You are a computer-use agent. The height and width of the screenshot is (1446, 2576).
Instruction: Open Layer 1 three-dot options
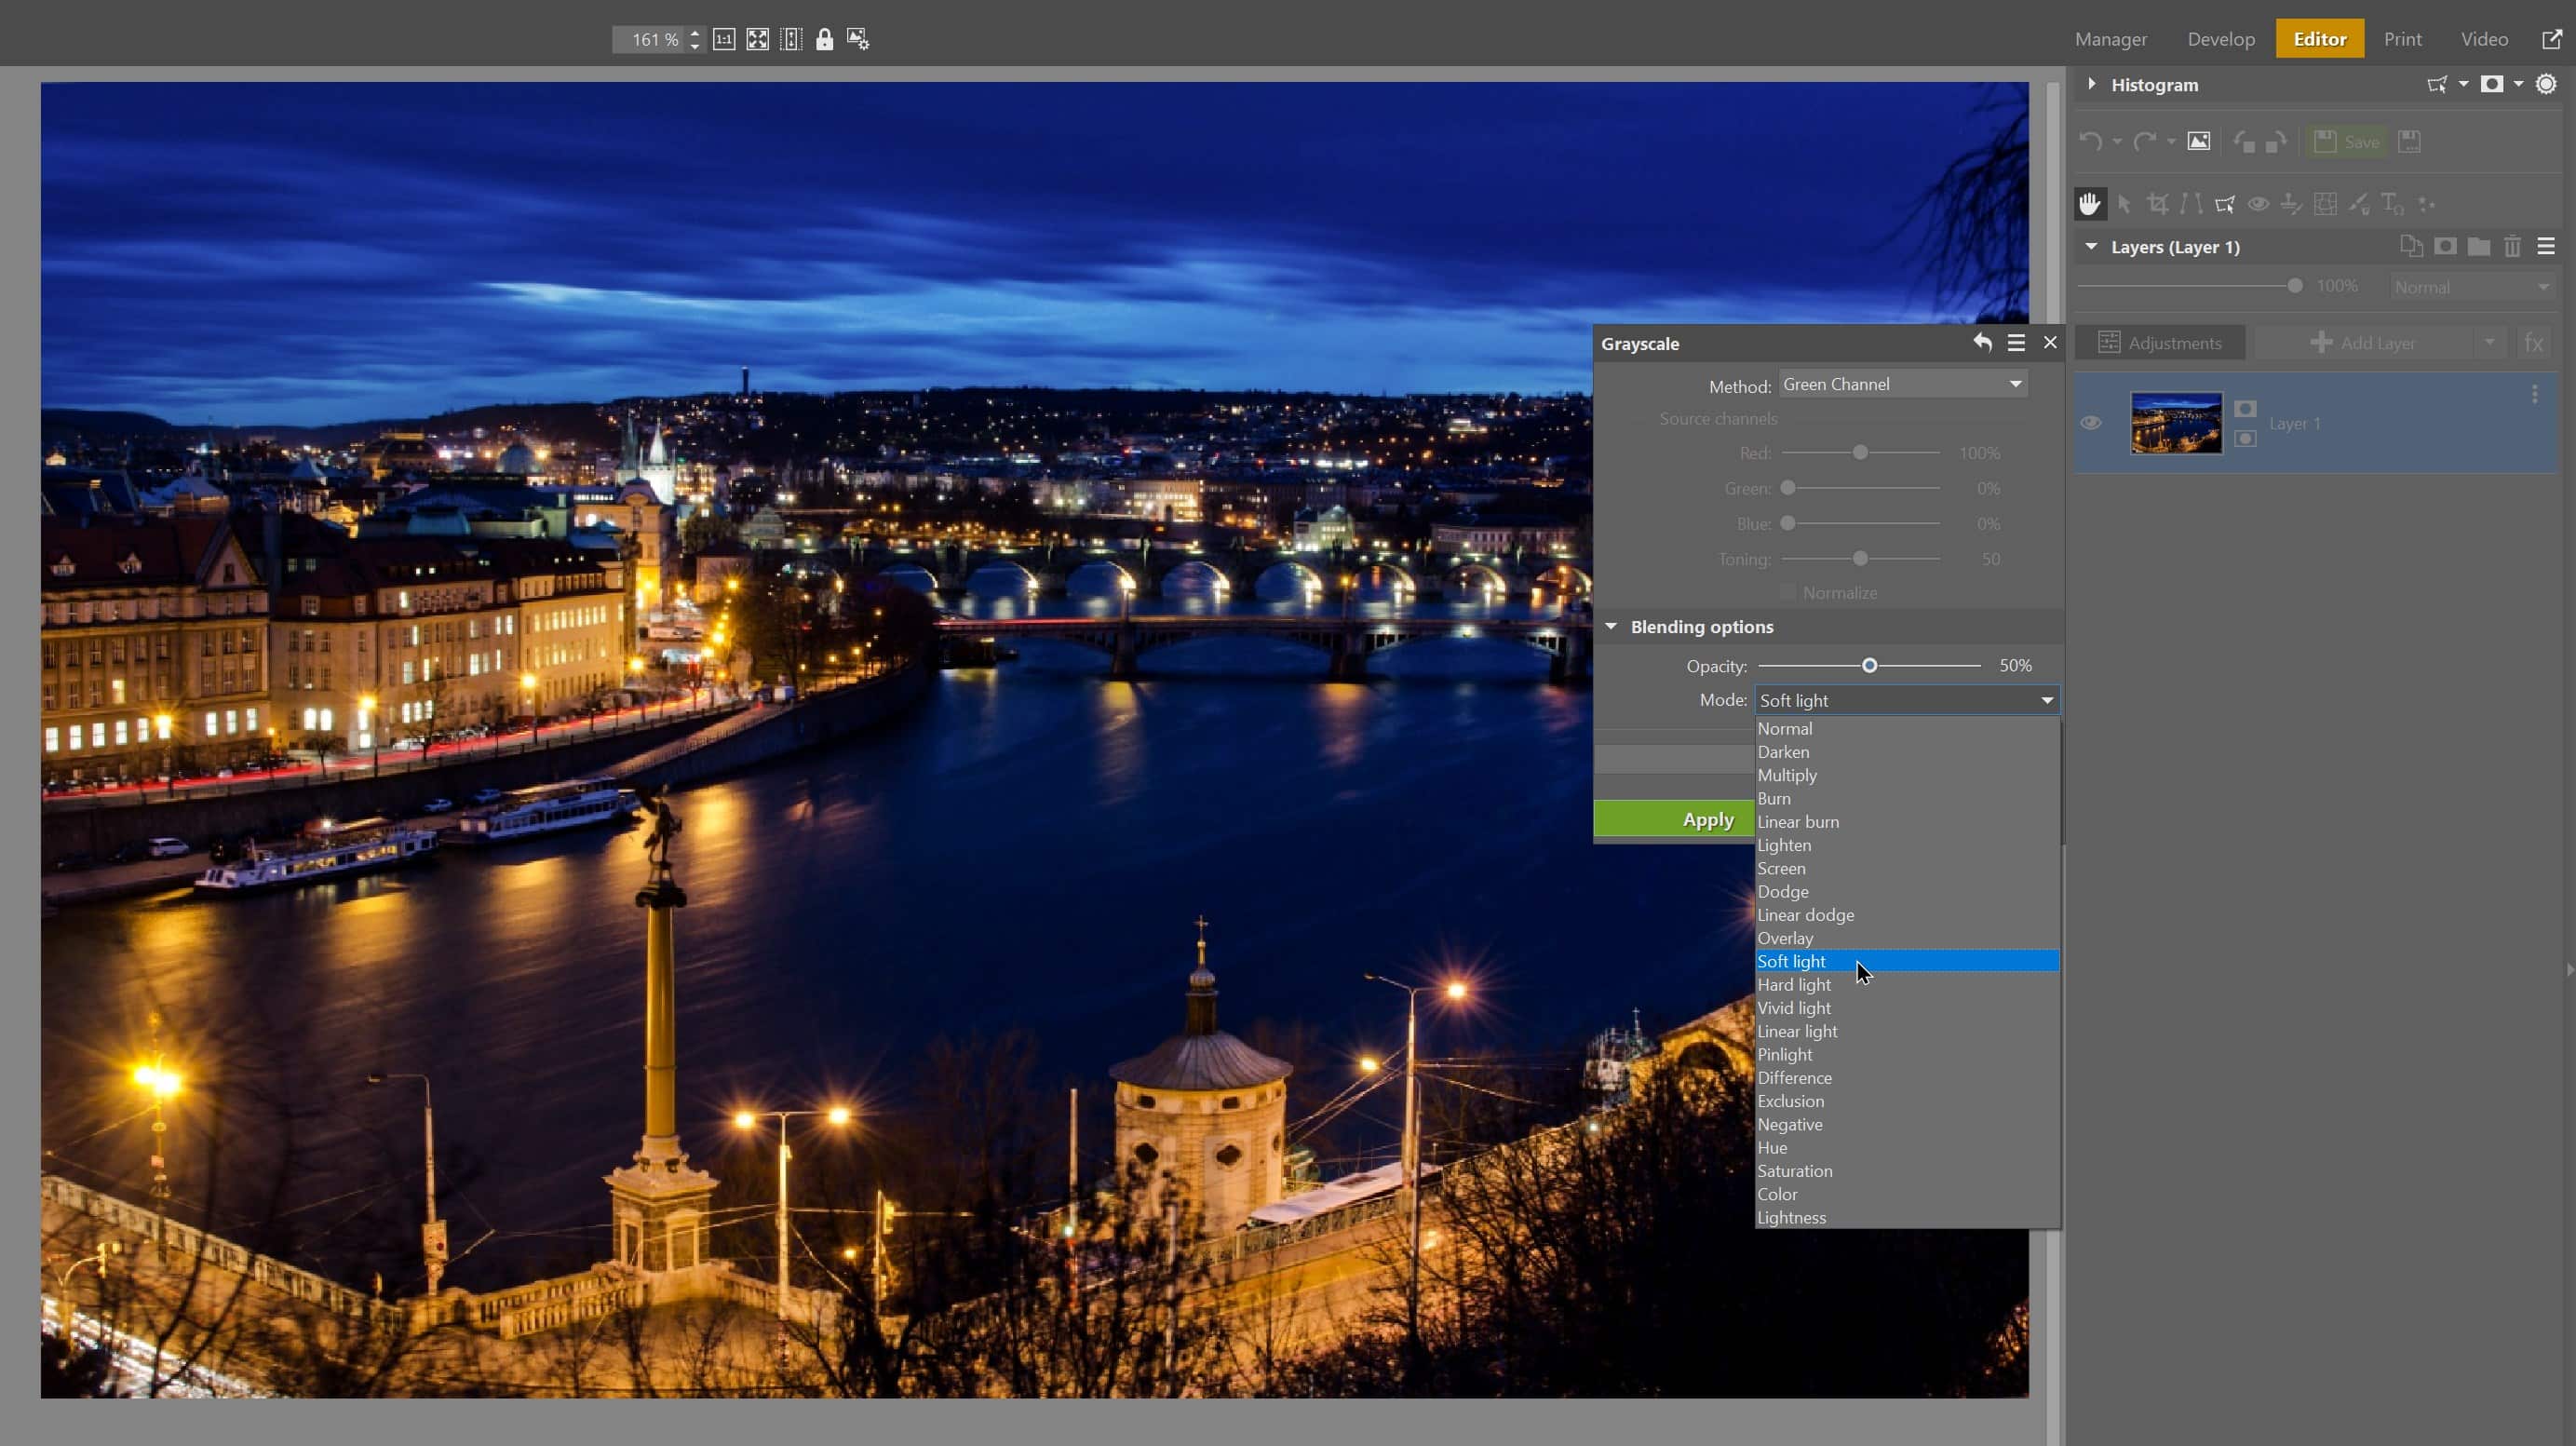(2535, 395)
